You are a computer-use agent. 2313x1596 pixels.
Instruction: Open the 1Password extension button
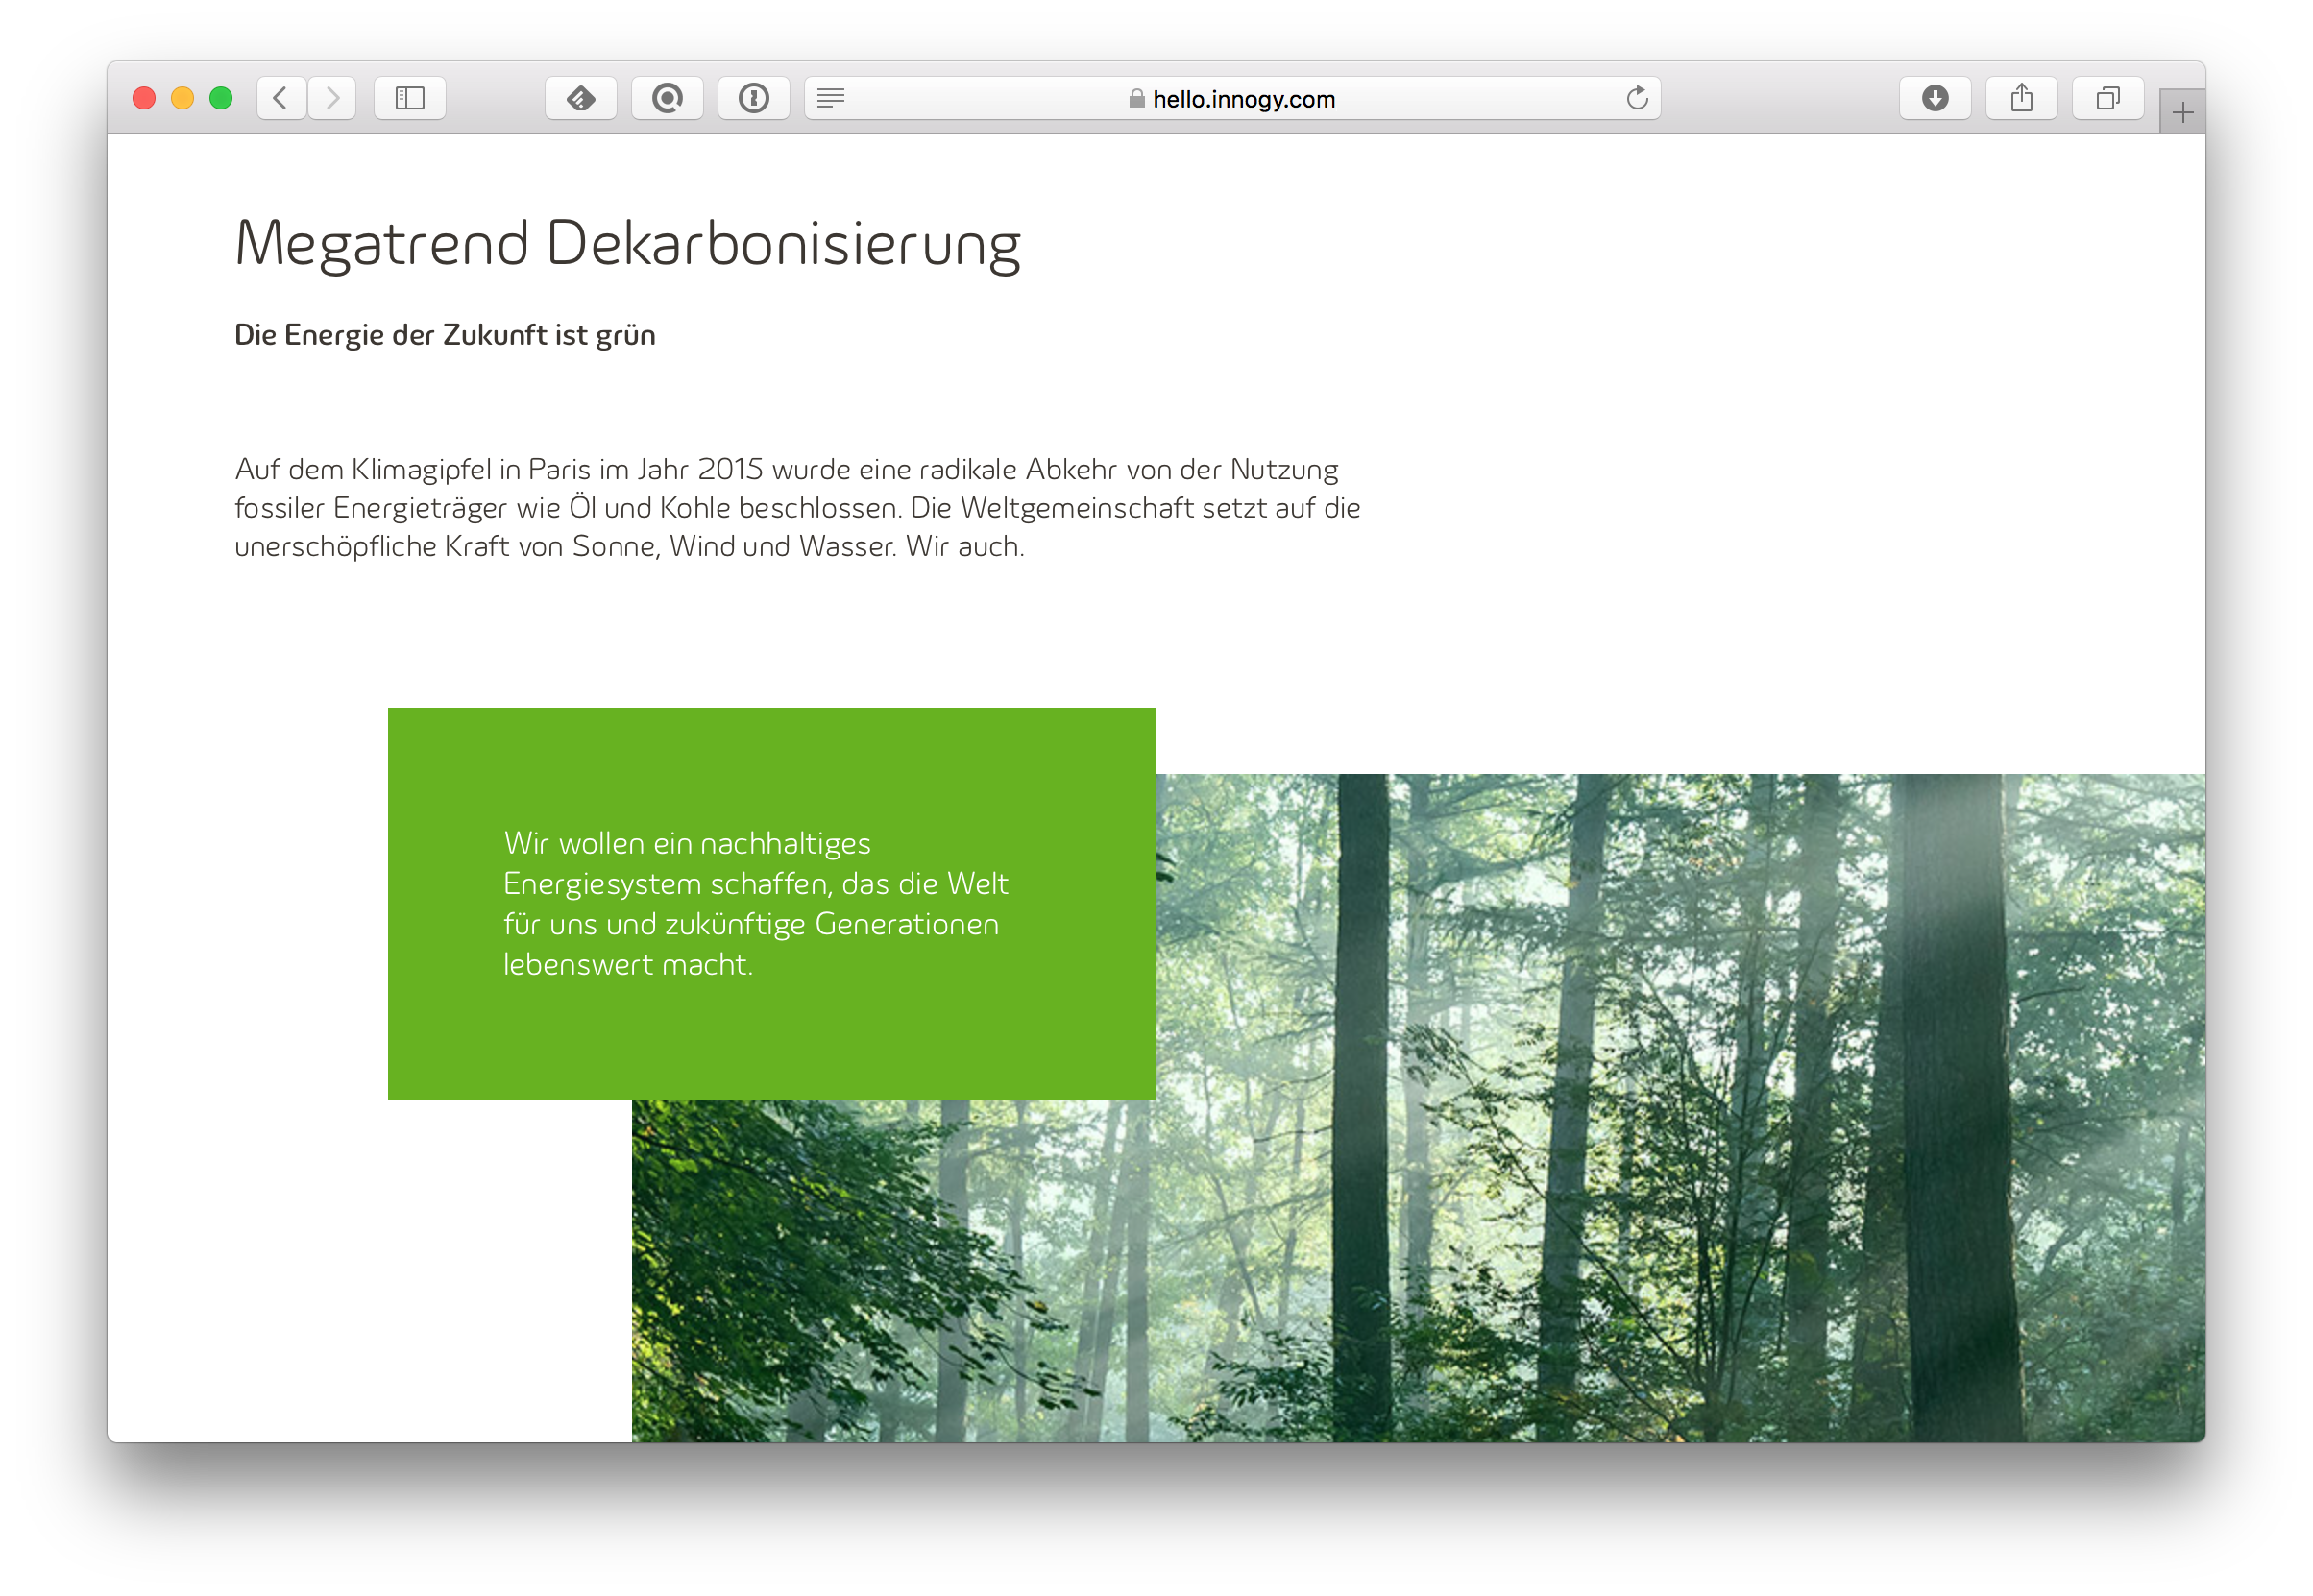pos(754,98)
